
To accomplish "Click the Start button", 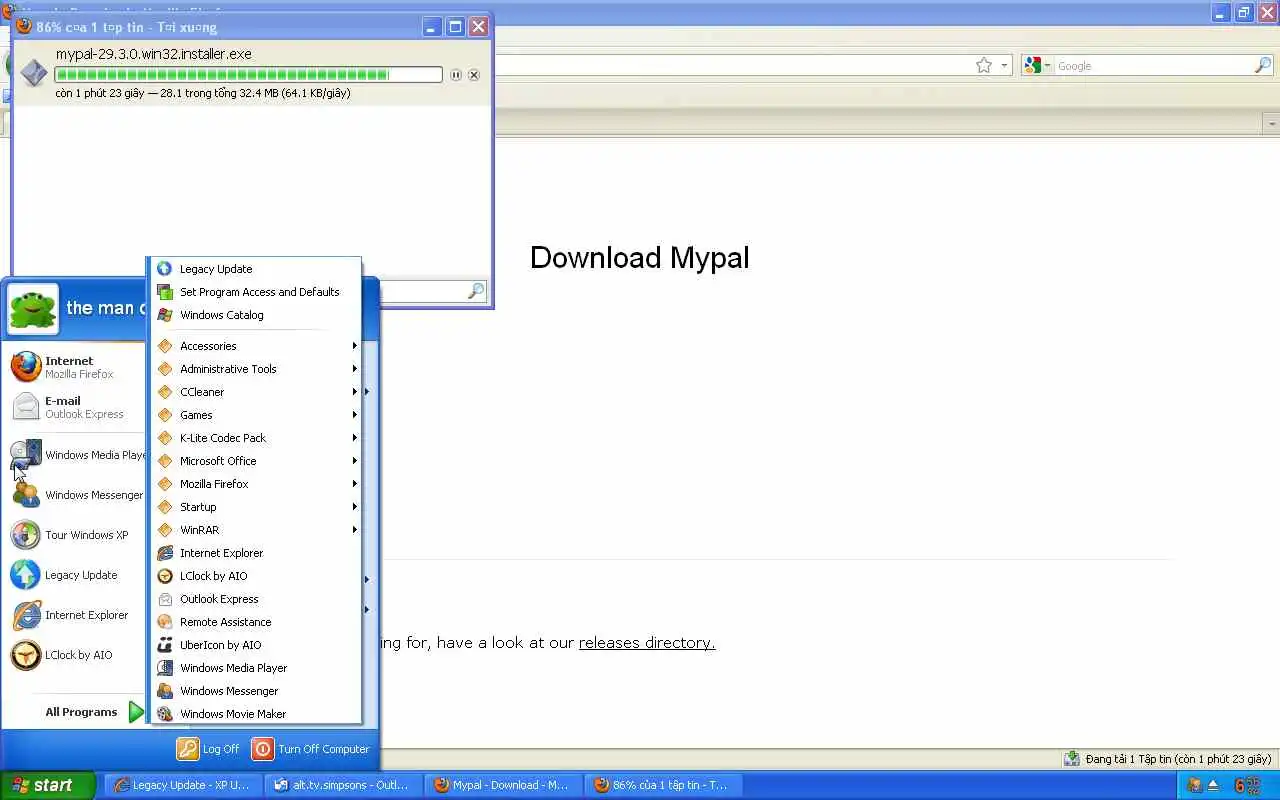I will pyautogui.click(x=47, y=786).
